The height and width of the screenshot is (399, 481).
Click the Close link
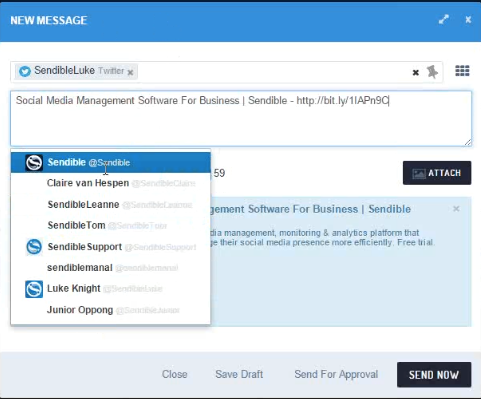pos(174,374)
